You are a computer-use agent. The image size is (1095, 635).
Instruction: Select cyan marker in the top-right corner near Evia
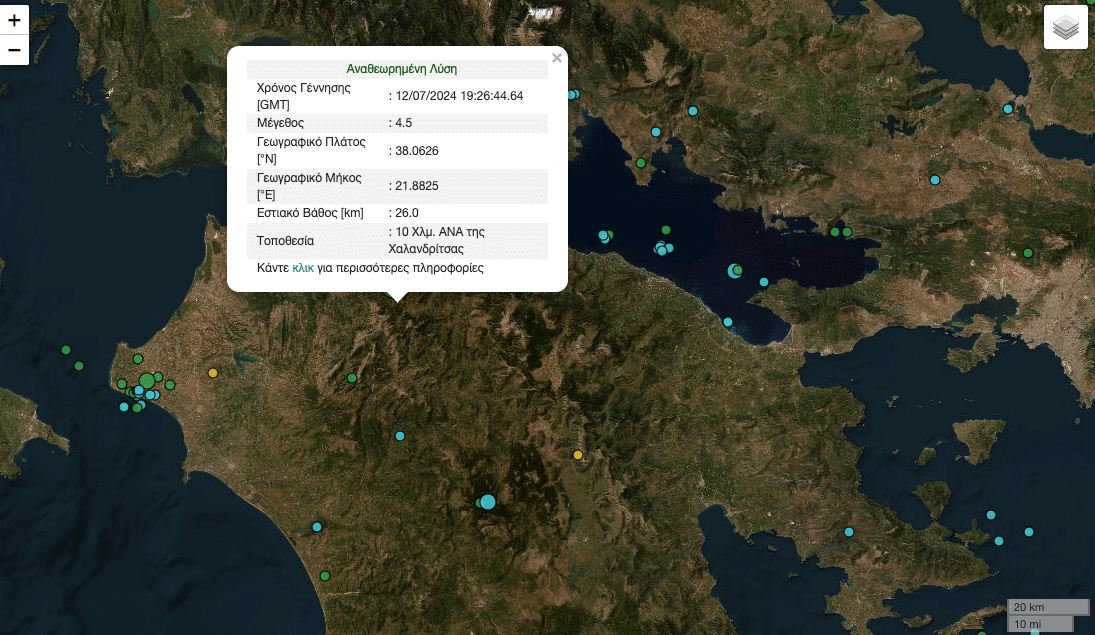[1008, 109]
